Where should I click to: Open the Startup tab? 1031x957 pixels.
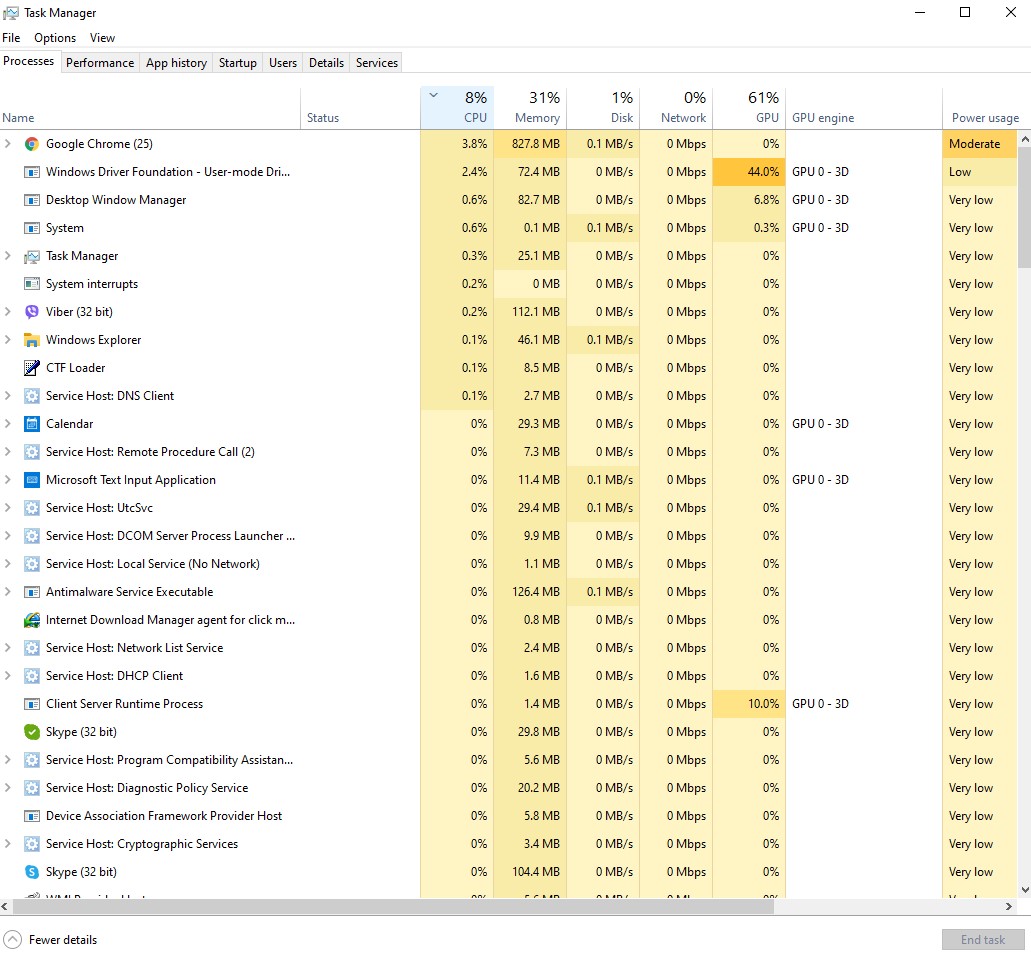(238, 63)
